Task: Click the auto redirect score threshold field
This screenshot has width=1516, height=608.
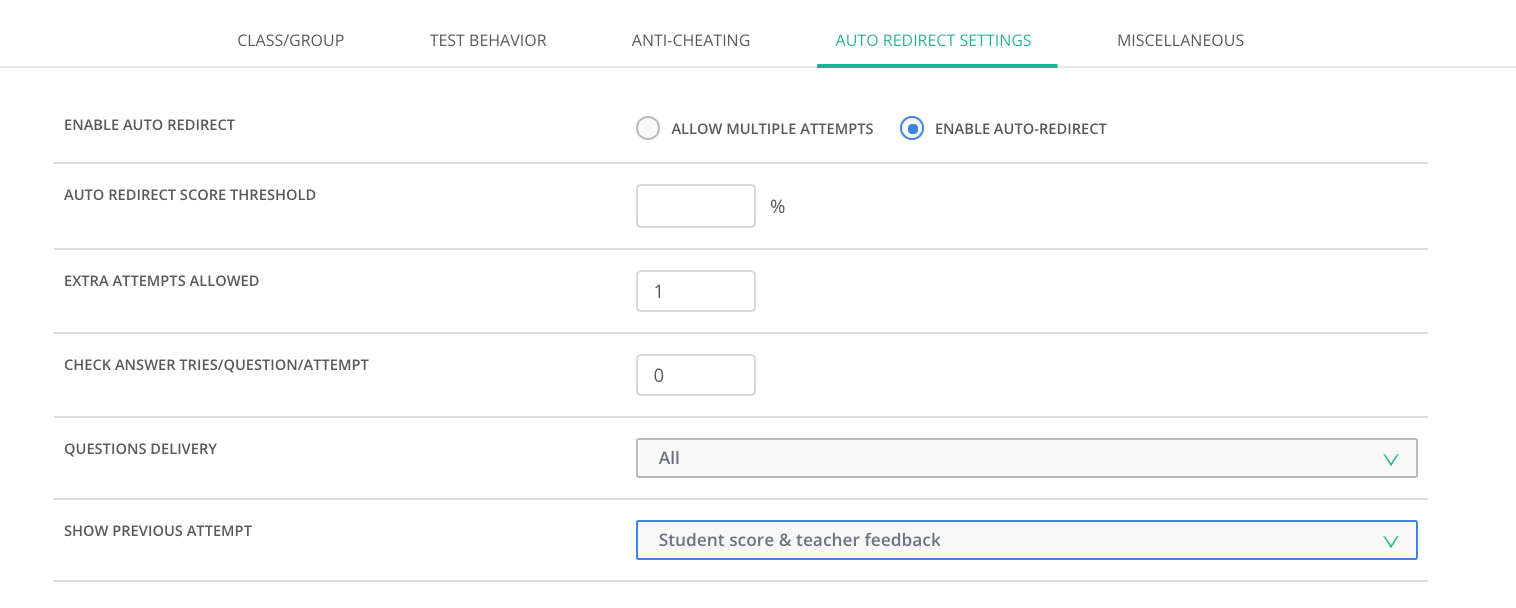Action: (x=695, y=206)
